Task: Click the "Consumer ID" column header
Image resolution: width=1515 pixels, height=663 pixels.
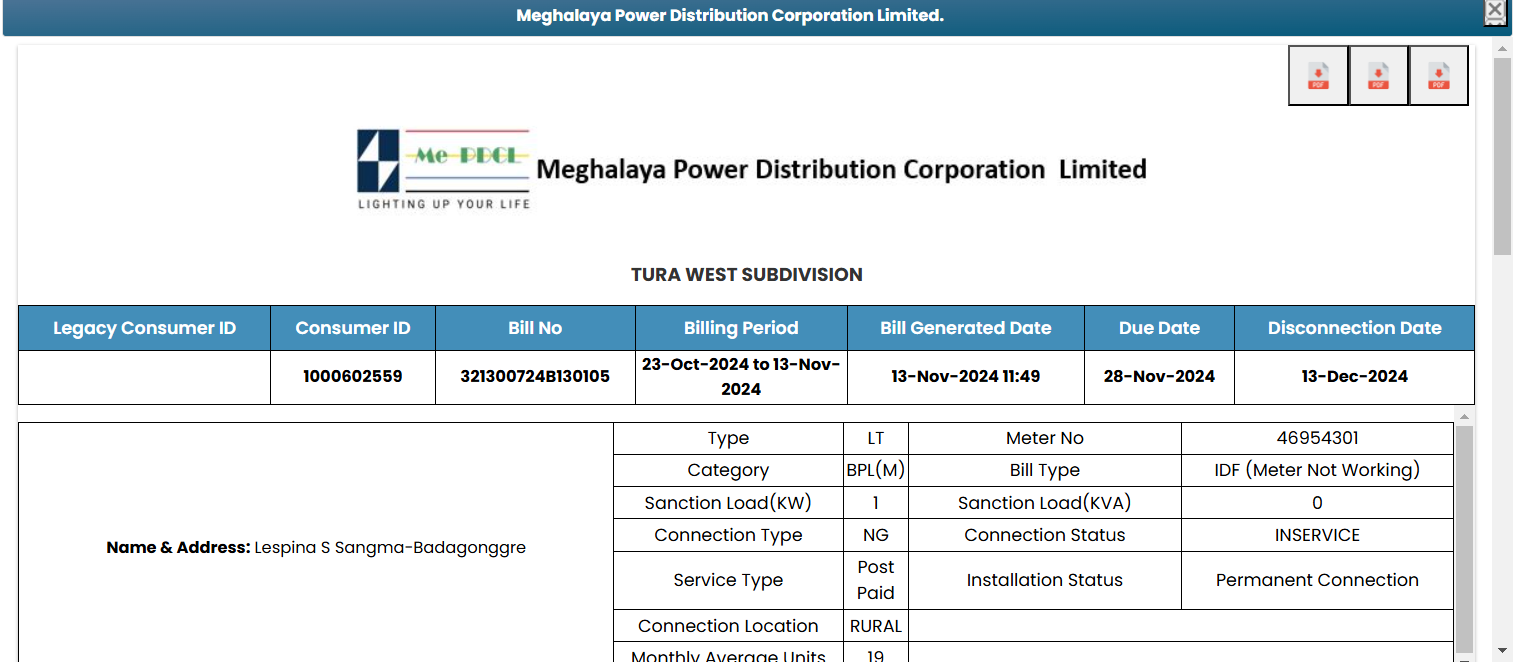Action: (353, 328)
